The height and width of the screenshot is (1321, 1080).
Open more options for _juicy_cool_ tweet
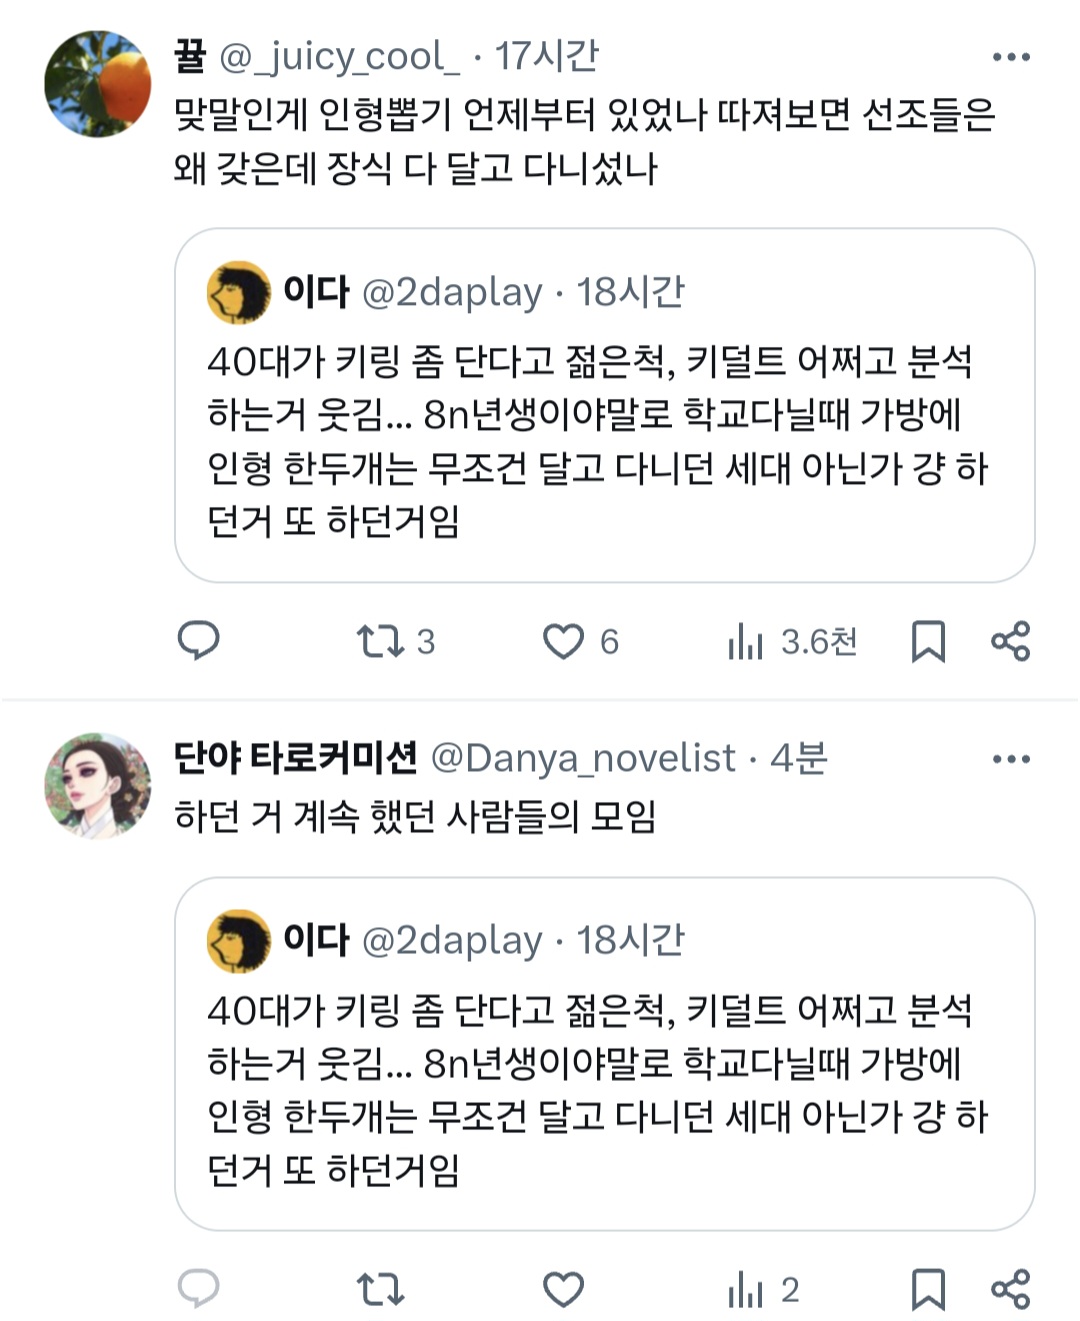coord(1011,57)
